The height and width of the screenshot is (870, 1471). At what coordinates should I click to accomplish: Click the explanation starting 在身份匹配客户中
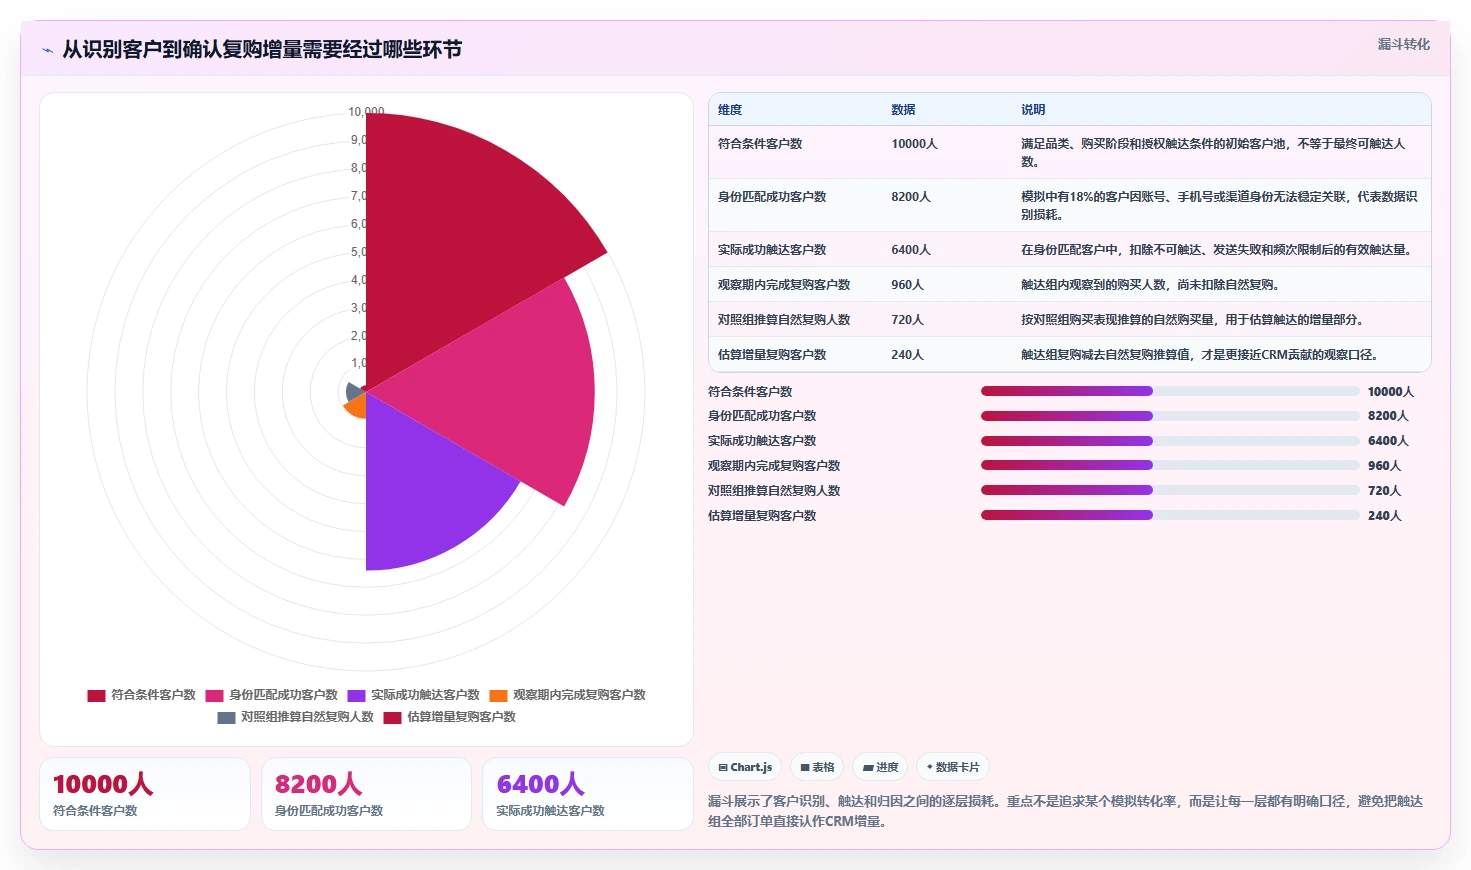[x=1219, y=250]
